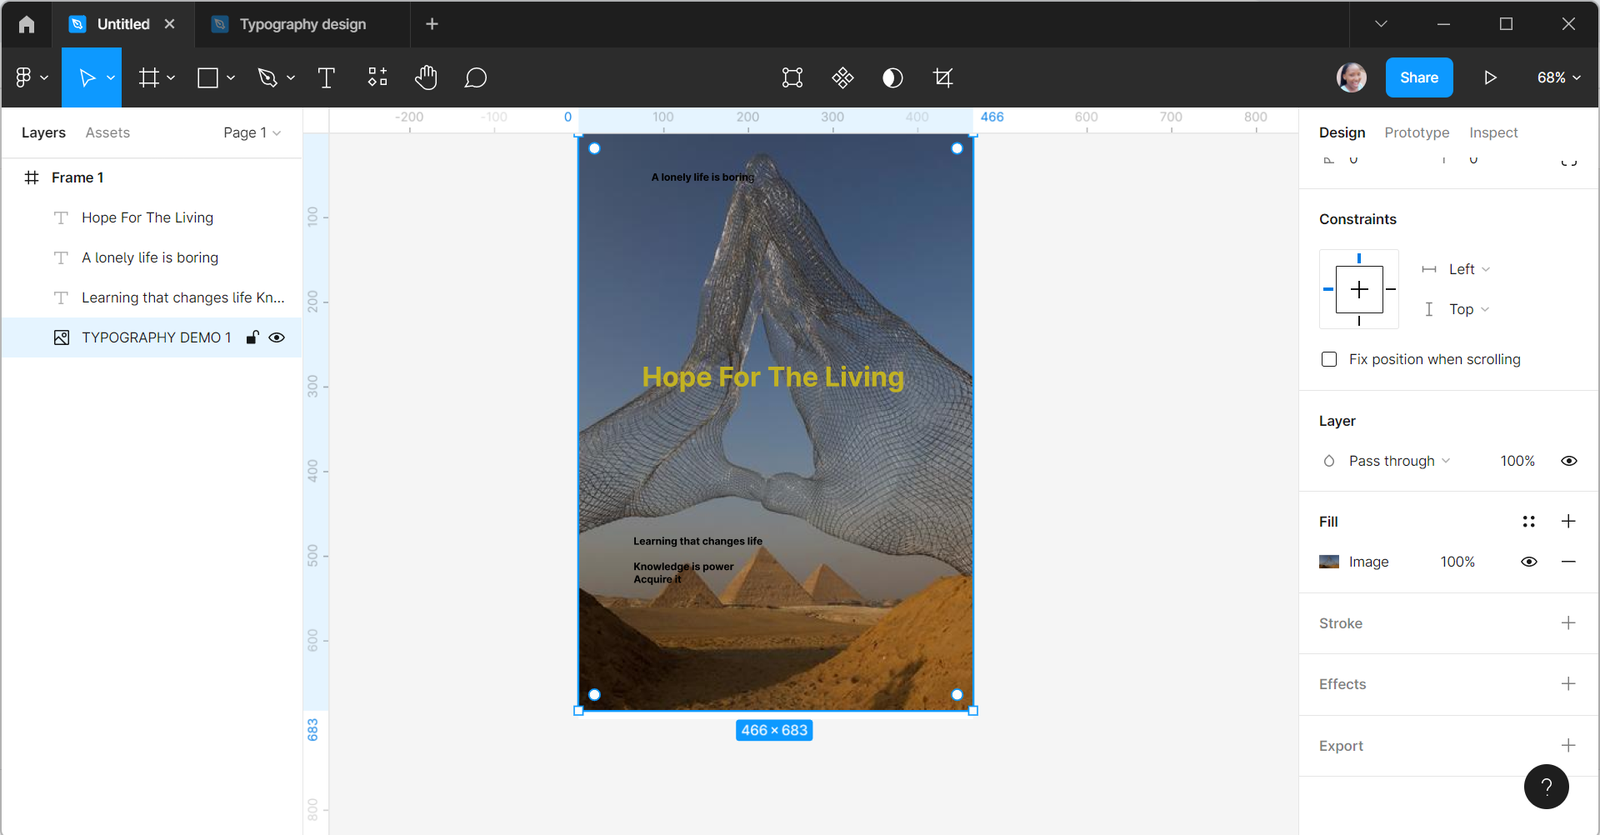Click the independent corners icon
This screenshot has width=1600, height=835.
coord(1569,160)
